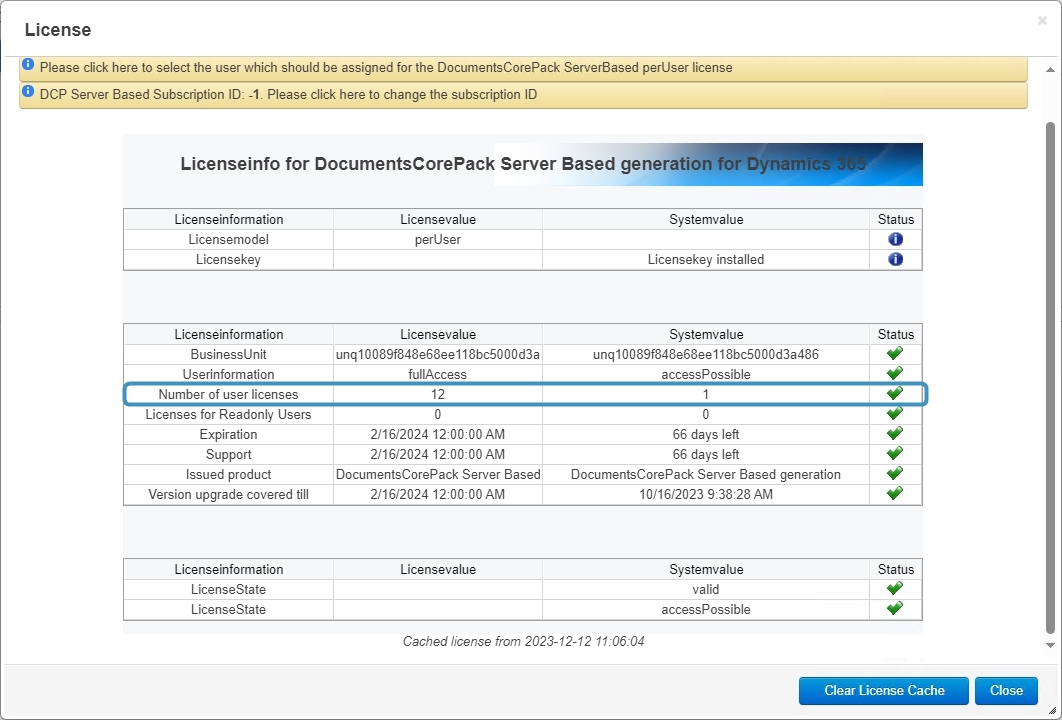Click 'Licenses for Readonly Users' label
Image resolution: width=1062 pixels, height=720 pixels.
coord(228,415)
